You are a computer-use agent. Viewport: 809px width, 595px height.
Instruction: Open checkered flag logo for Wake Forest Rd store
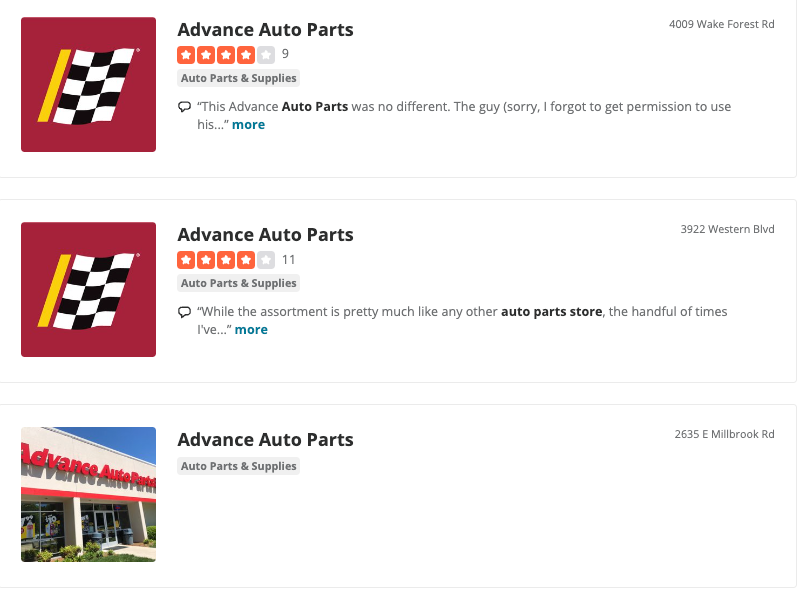pyautogui.click(x=88, y=84)
